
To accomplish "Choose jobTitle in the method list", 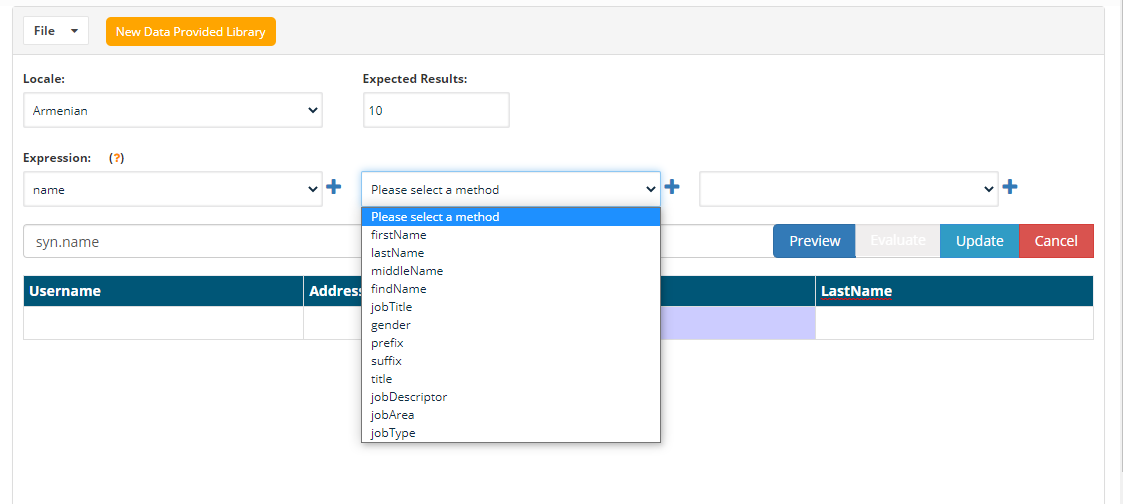I will 391,307.
